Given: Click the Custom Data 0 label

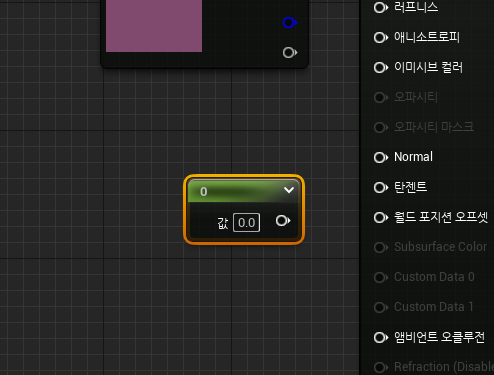Looking at the screenshot, I should tap(434, 277).
